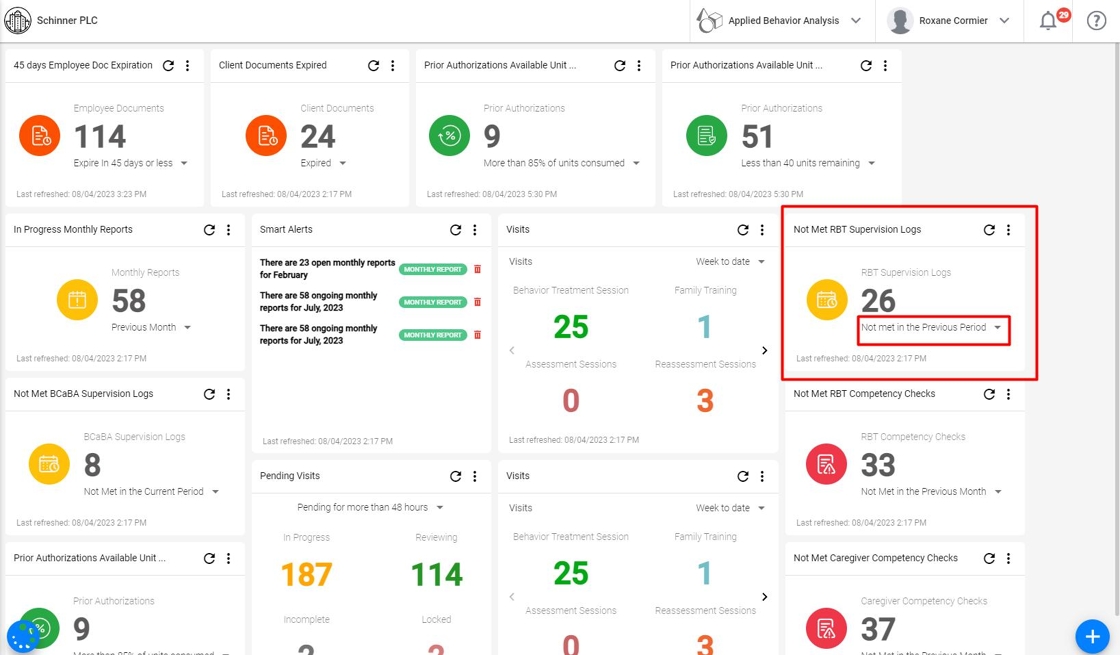This screenshot has width=1120, height=655.
Task: Open the 'Not met in the Previous Period' dropdown
Action: (x=932, y=327)
